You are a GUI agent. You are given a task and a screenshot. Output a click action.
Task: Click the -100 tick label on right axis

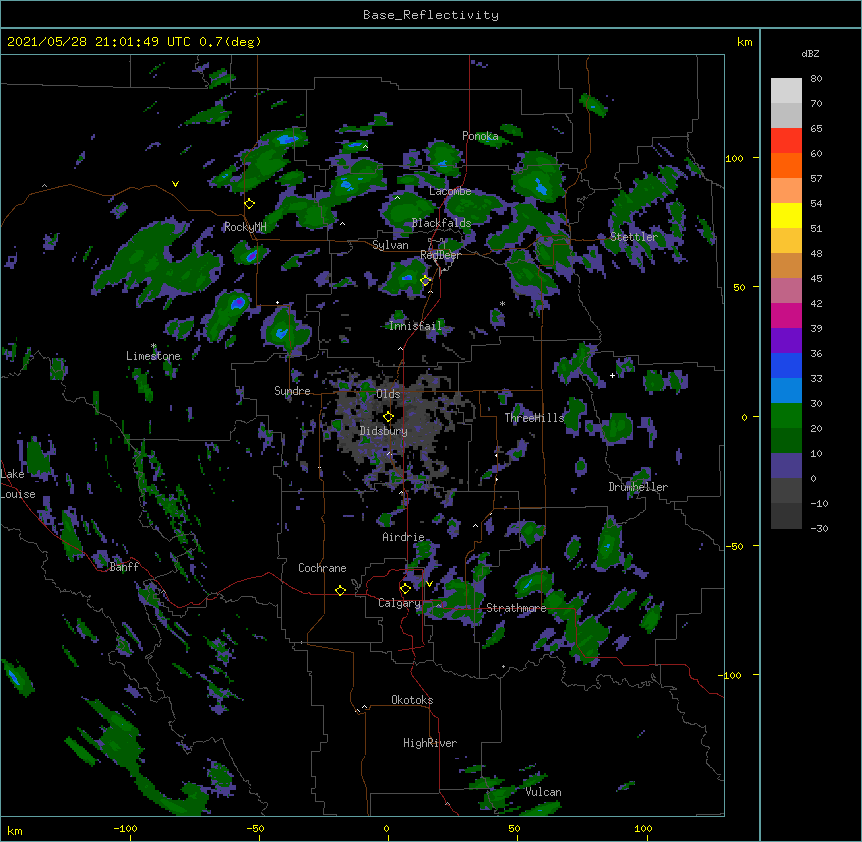pos(731,675)
